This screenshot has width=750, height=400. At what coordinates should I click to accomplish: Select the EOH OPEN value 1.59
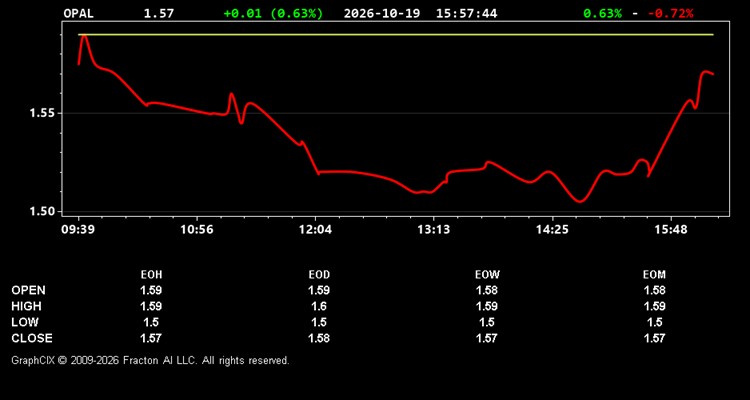pos(151,290)
